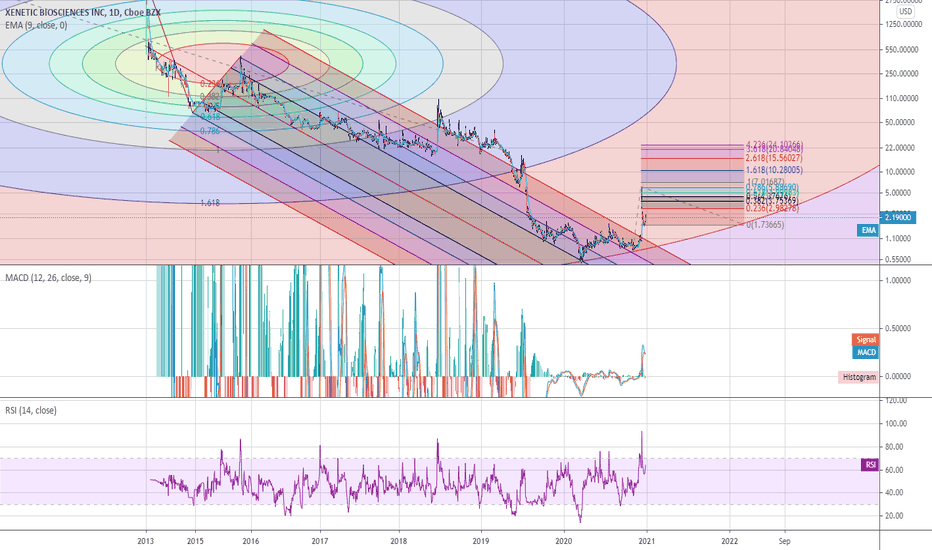Select the EMA (9, close, 0) indicator legend

click(x=36, y=25)
